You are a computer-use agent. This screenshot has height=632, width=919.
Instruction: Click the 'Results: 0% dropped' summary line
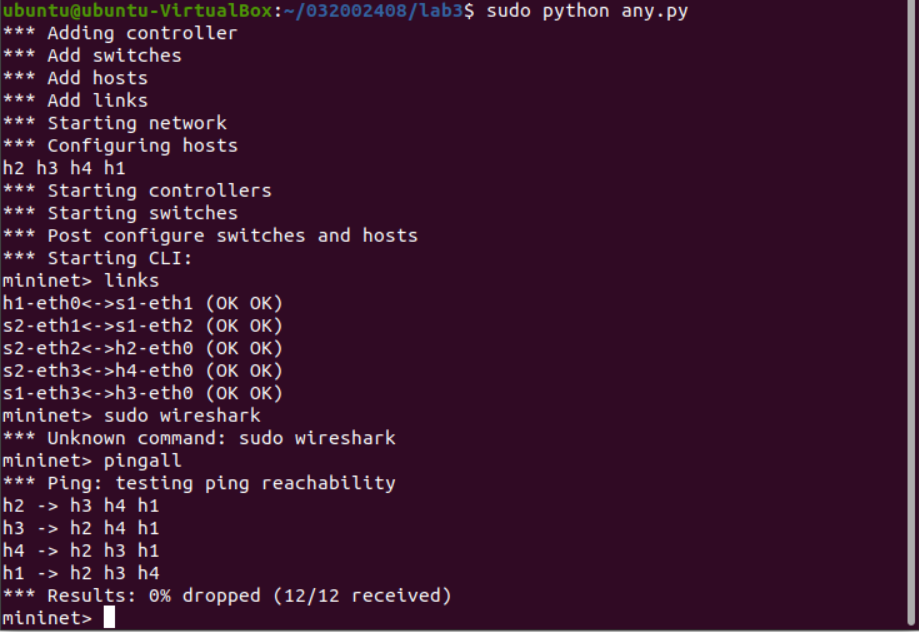pos(227,596)
